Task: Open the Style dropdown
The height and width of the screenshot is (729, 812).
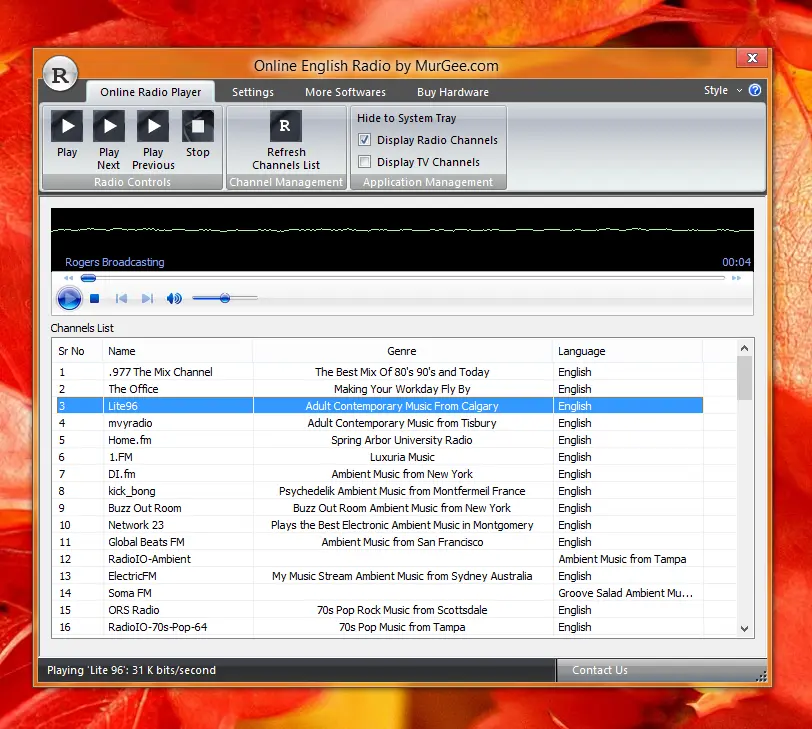Action: tap(722, 90)
